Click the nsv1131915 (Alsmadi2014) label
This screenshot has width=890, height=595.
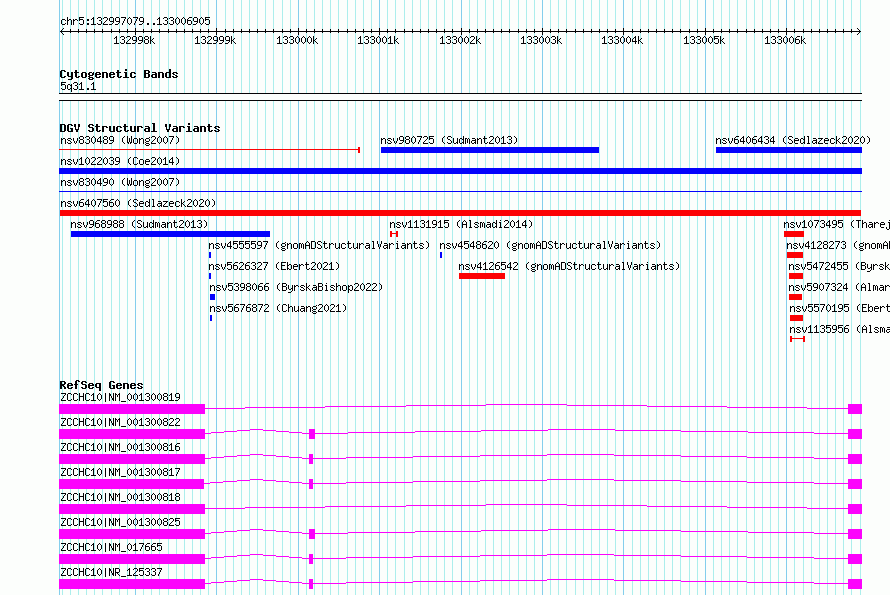click(461, 224)
